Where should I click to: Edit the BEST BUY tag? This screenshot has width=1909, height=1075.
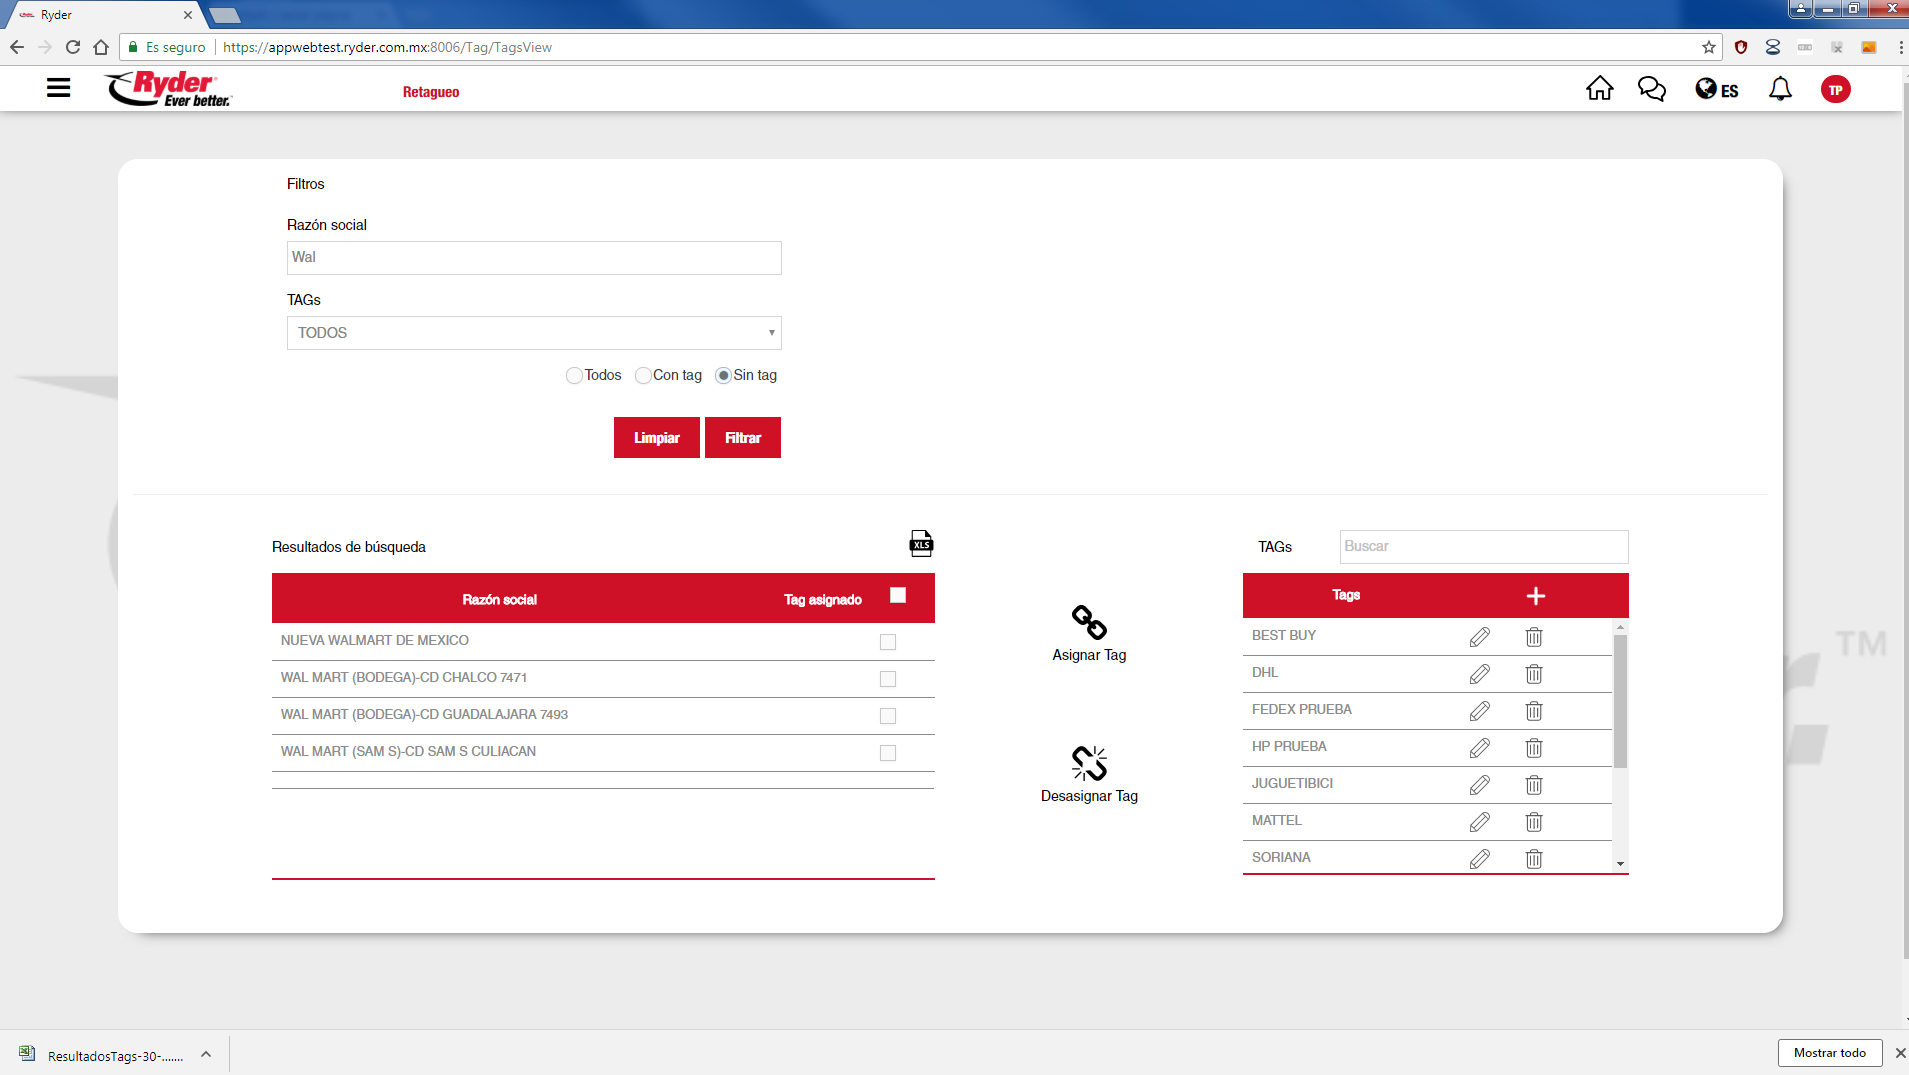click(1480, 637)
